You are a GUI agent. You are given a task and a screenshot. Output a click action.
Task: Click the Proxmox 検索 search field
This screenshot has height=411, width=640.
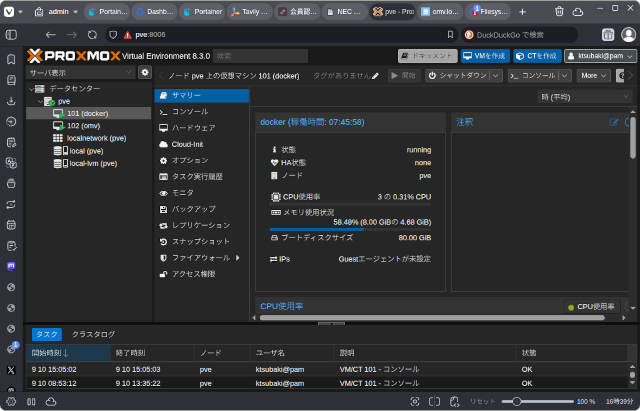pyautogui.click(x=260, y=56)
